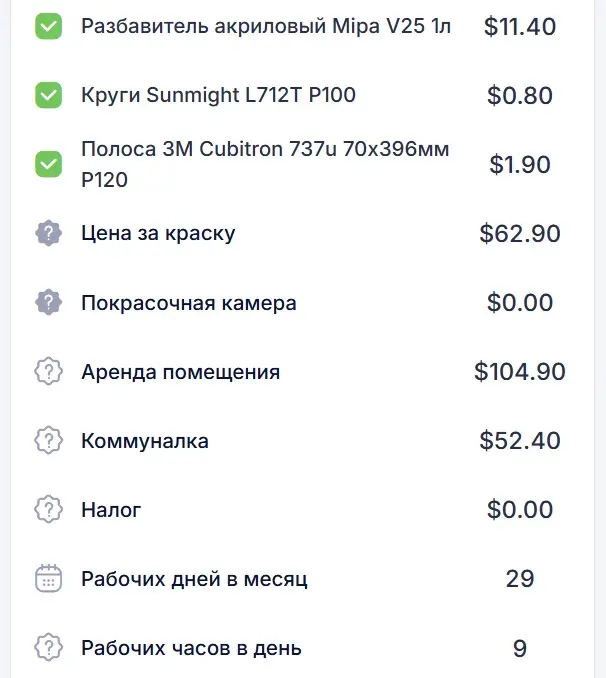Image resolution: width=606 pixels, height=678 pixels.
Task: Click the $52.40 Коммуналка amount
Action: point(519,440)
